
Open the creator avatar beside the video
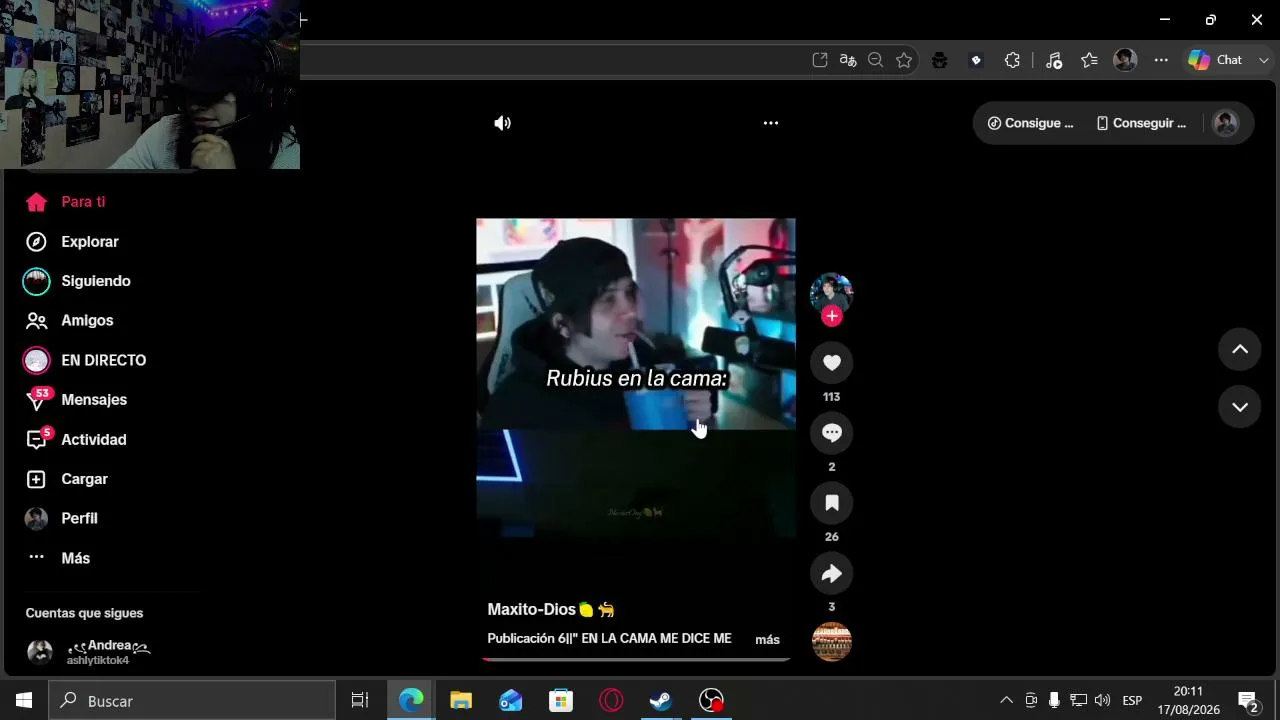831,292
